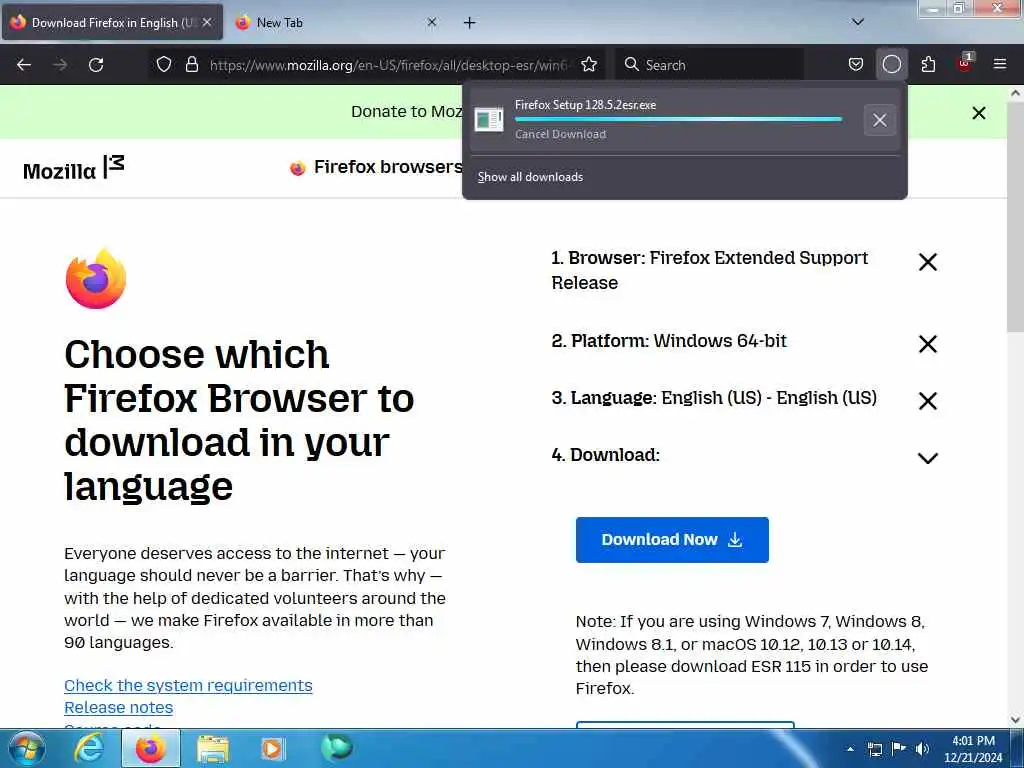Open the list all tabs dropdown
The height and width of the screenshot is (768, 1024).
(x=857, y=22)
